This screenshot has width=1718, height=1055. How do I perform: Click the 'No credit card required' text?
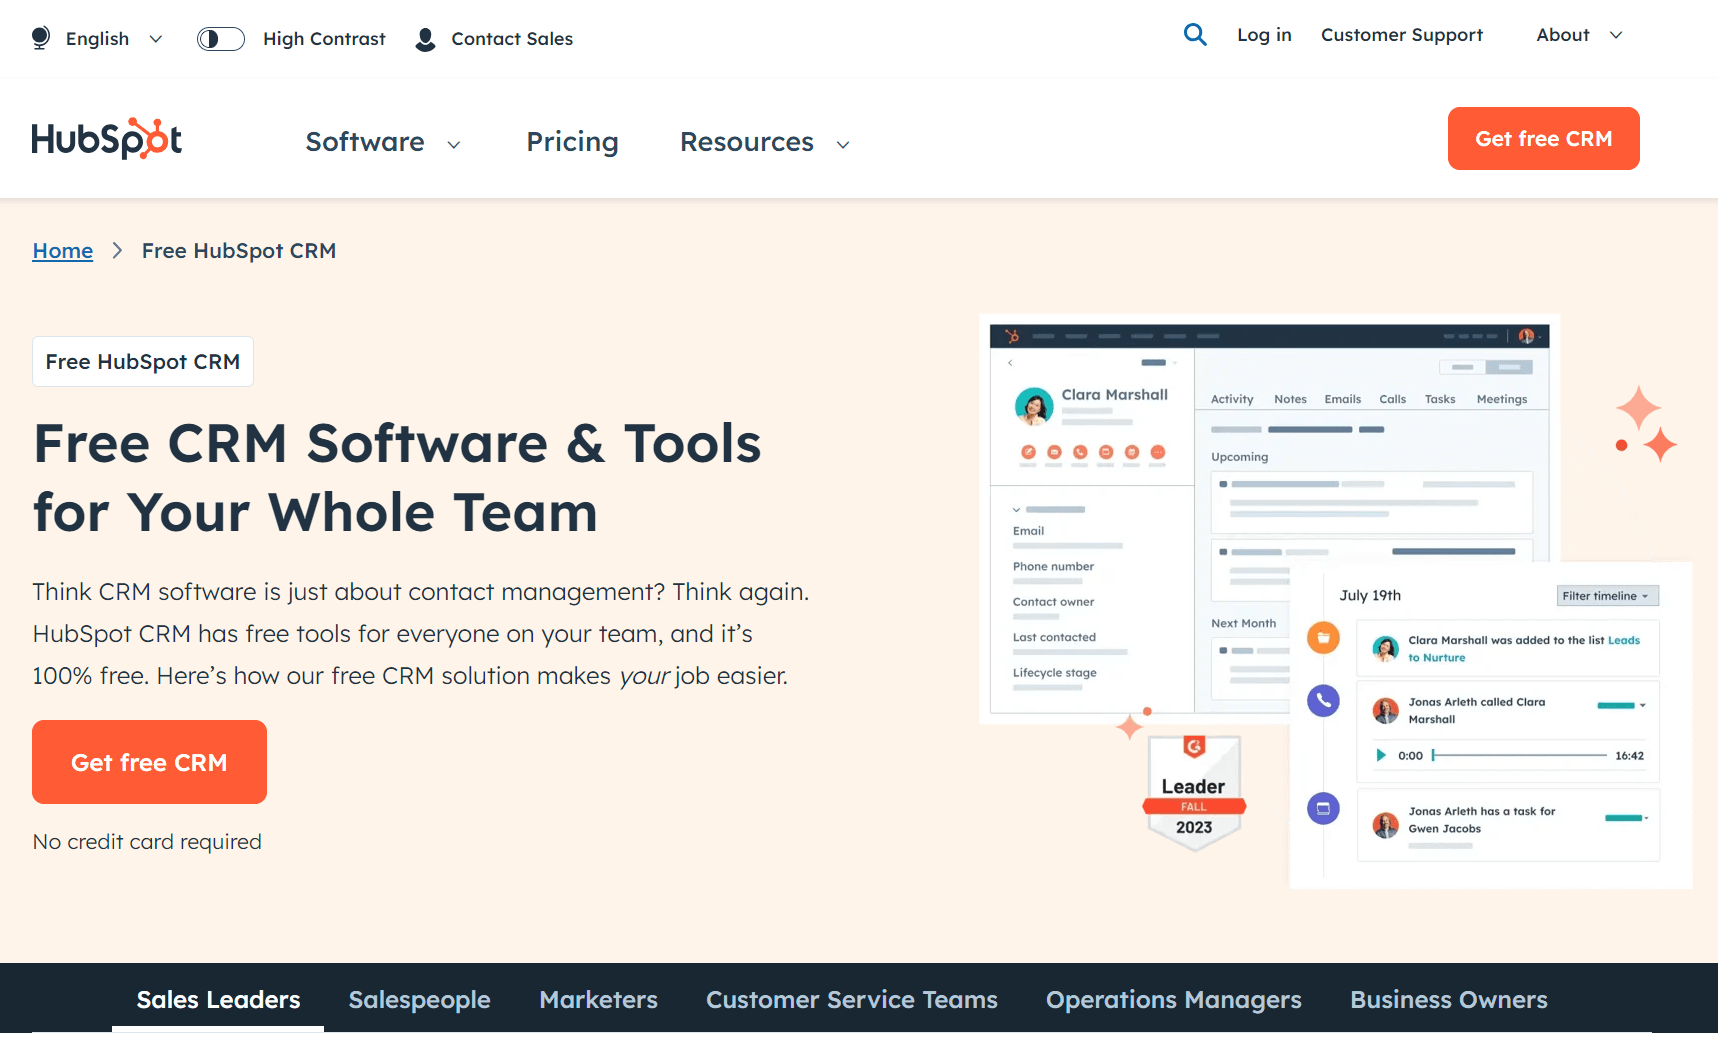[x=147, y=842]
